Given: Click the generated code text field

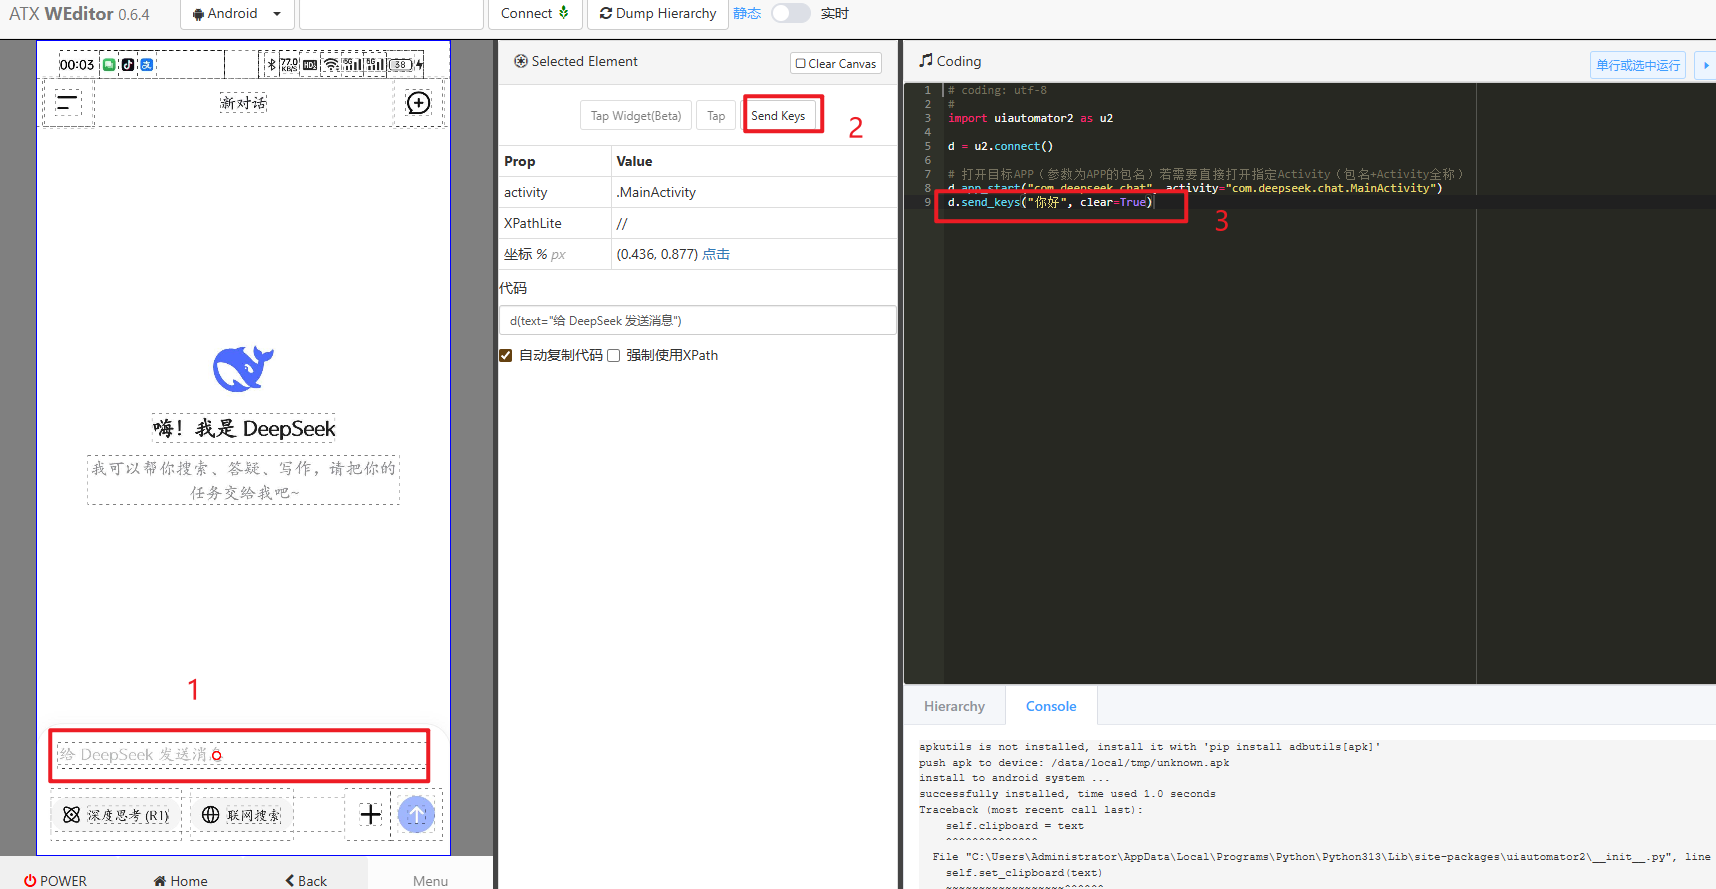Looking at the screenshot, I should [x=698, y=320].
